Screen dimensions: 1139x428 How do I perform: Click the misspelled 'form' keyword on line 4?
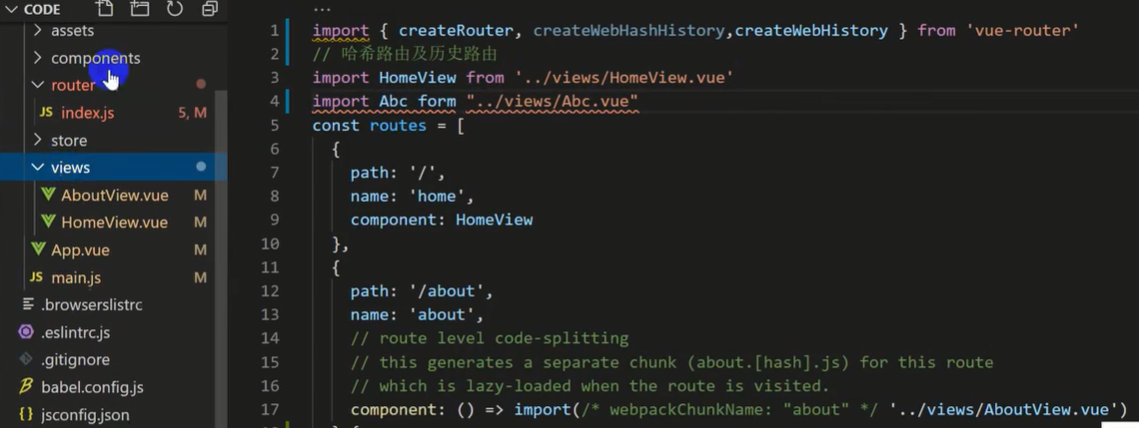pyautogui.click(x=437, y=101)
